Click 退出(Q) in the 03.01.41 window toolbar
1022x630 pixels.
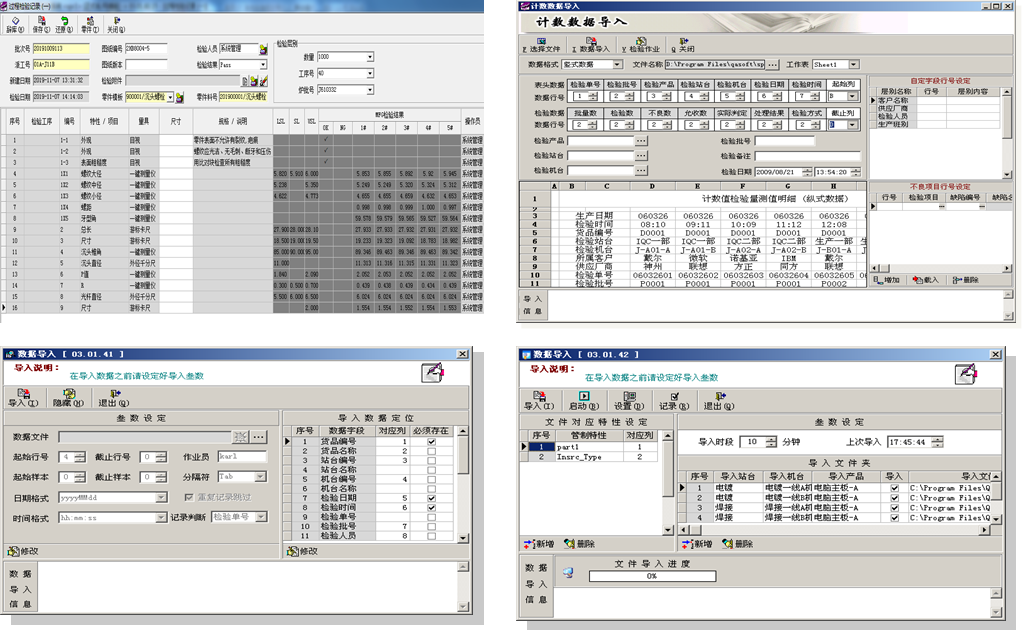coord(114,398)
